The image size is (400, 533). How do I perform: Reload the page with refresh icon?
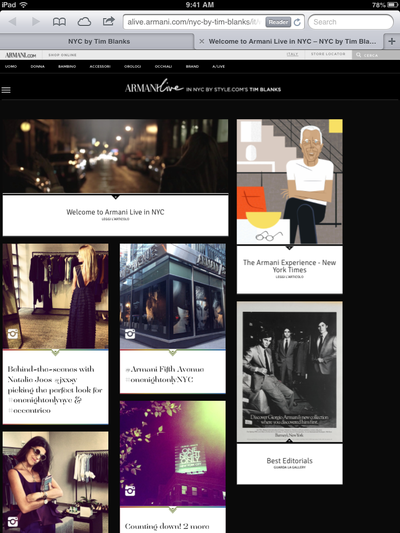(x=297, y=22)
